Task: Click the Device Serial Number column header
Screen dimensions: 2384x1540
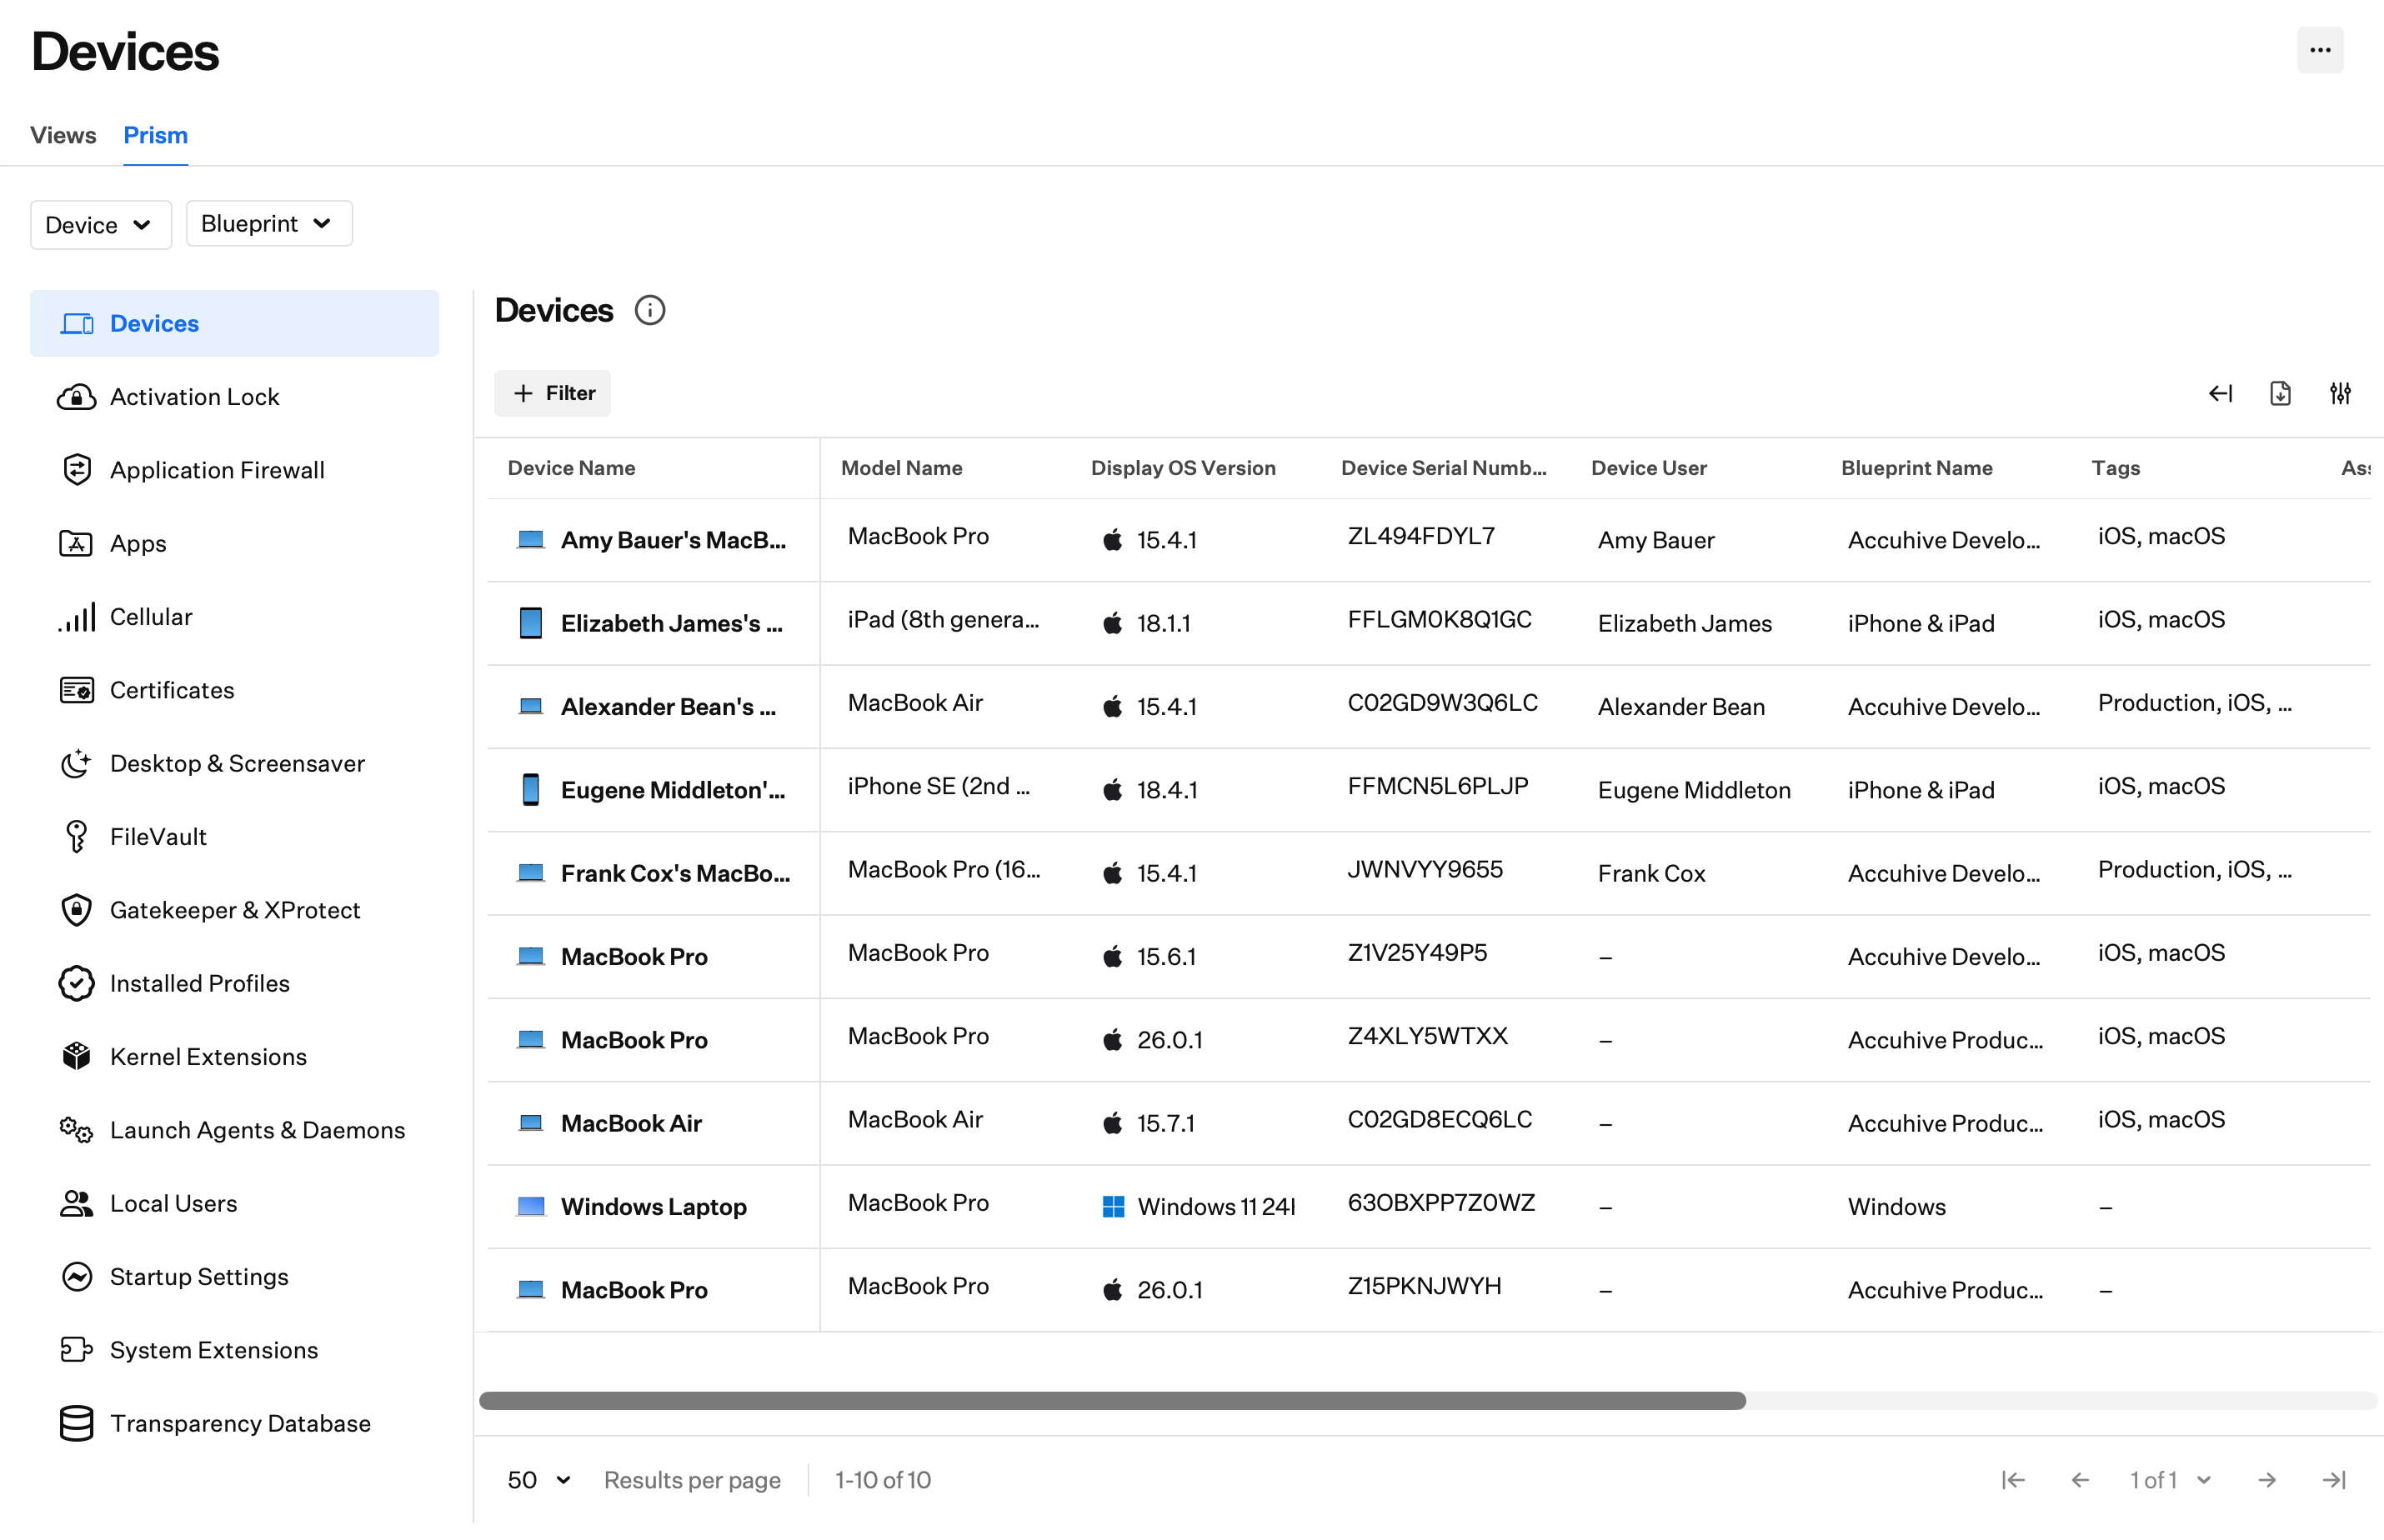Action: point(1443,469)
